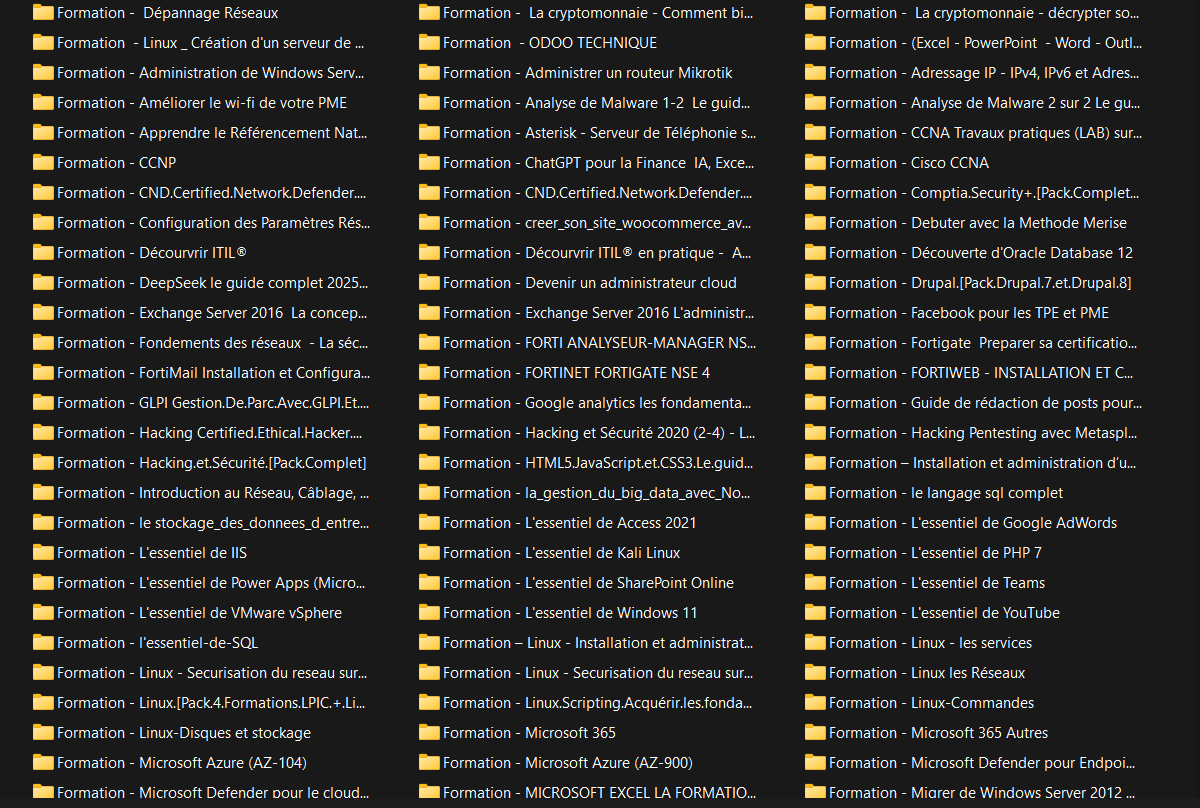
Task: Select the L'essentiel de IIS folder icon
Action: point(43,553)
